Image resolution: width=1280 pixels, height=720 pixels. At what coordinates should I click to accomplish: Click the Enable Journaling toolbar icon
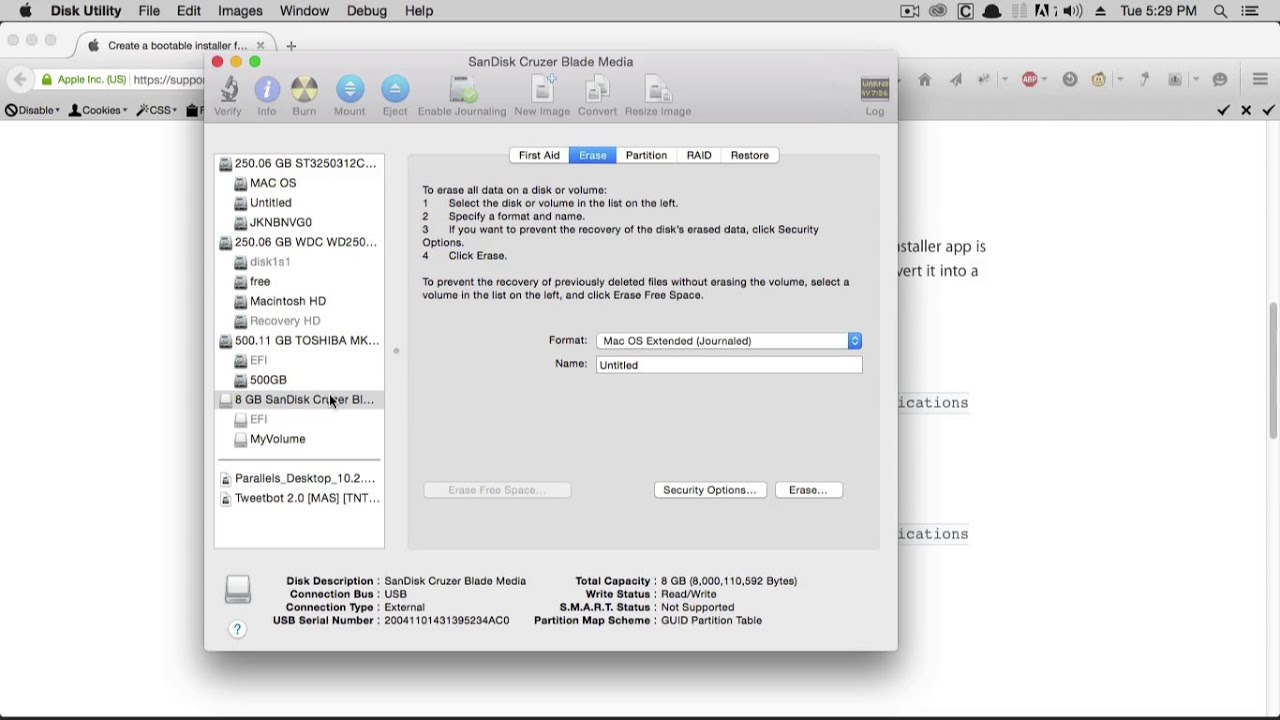[x=462, y=89]
